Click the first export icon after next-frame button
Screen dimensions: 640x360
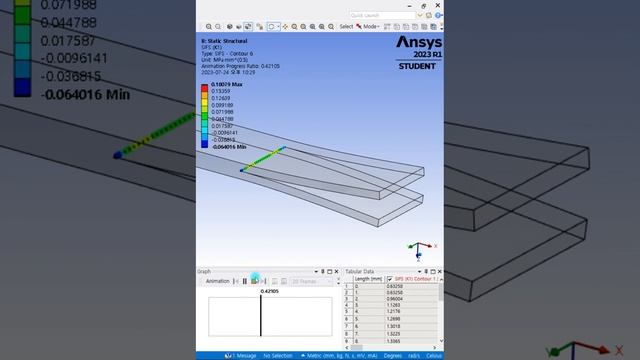[275, 281]
